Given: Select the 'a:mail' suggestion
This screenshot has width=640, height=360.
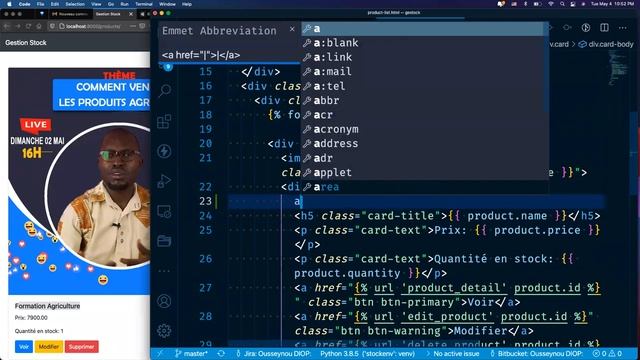Looking at the screenshot, I should point(423,71).
